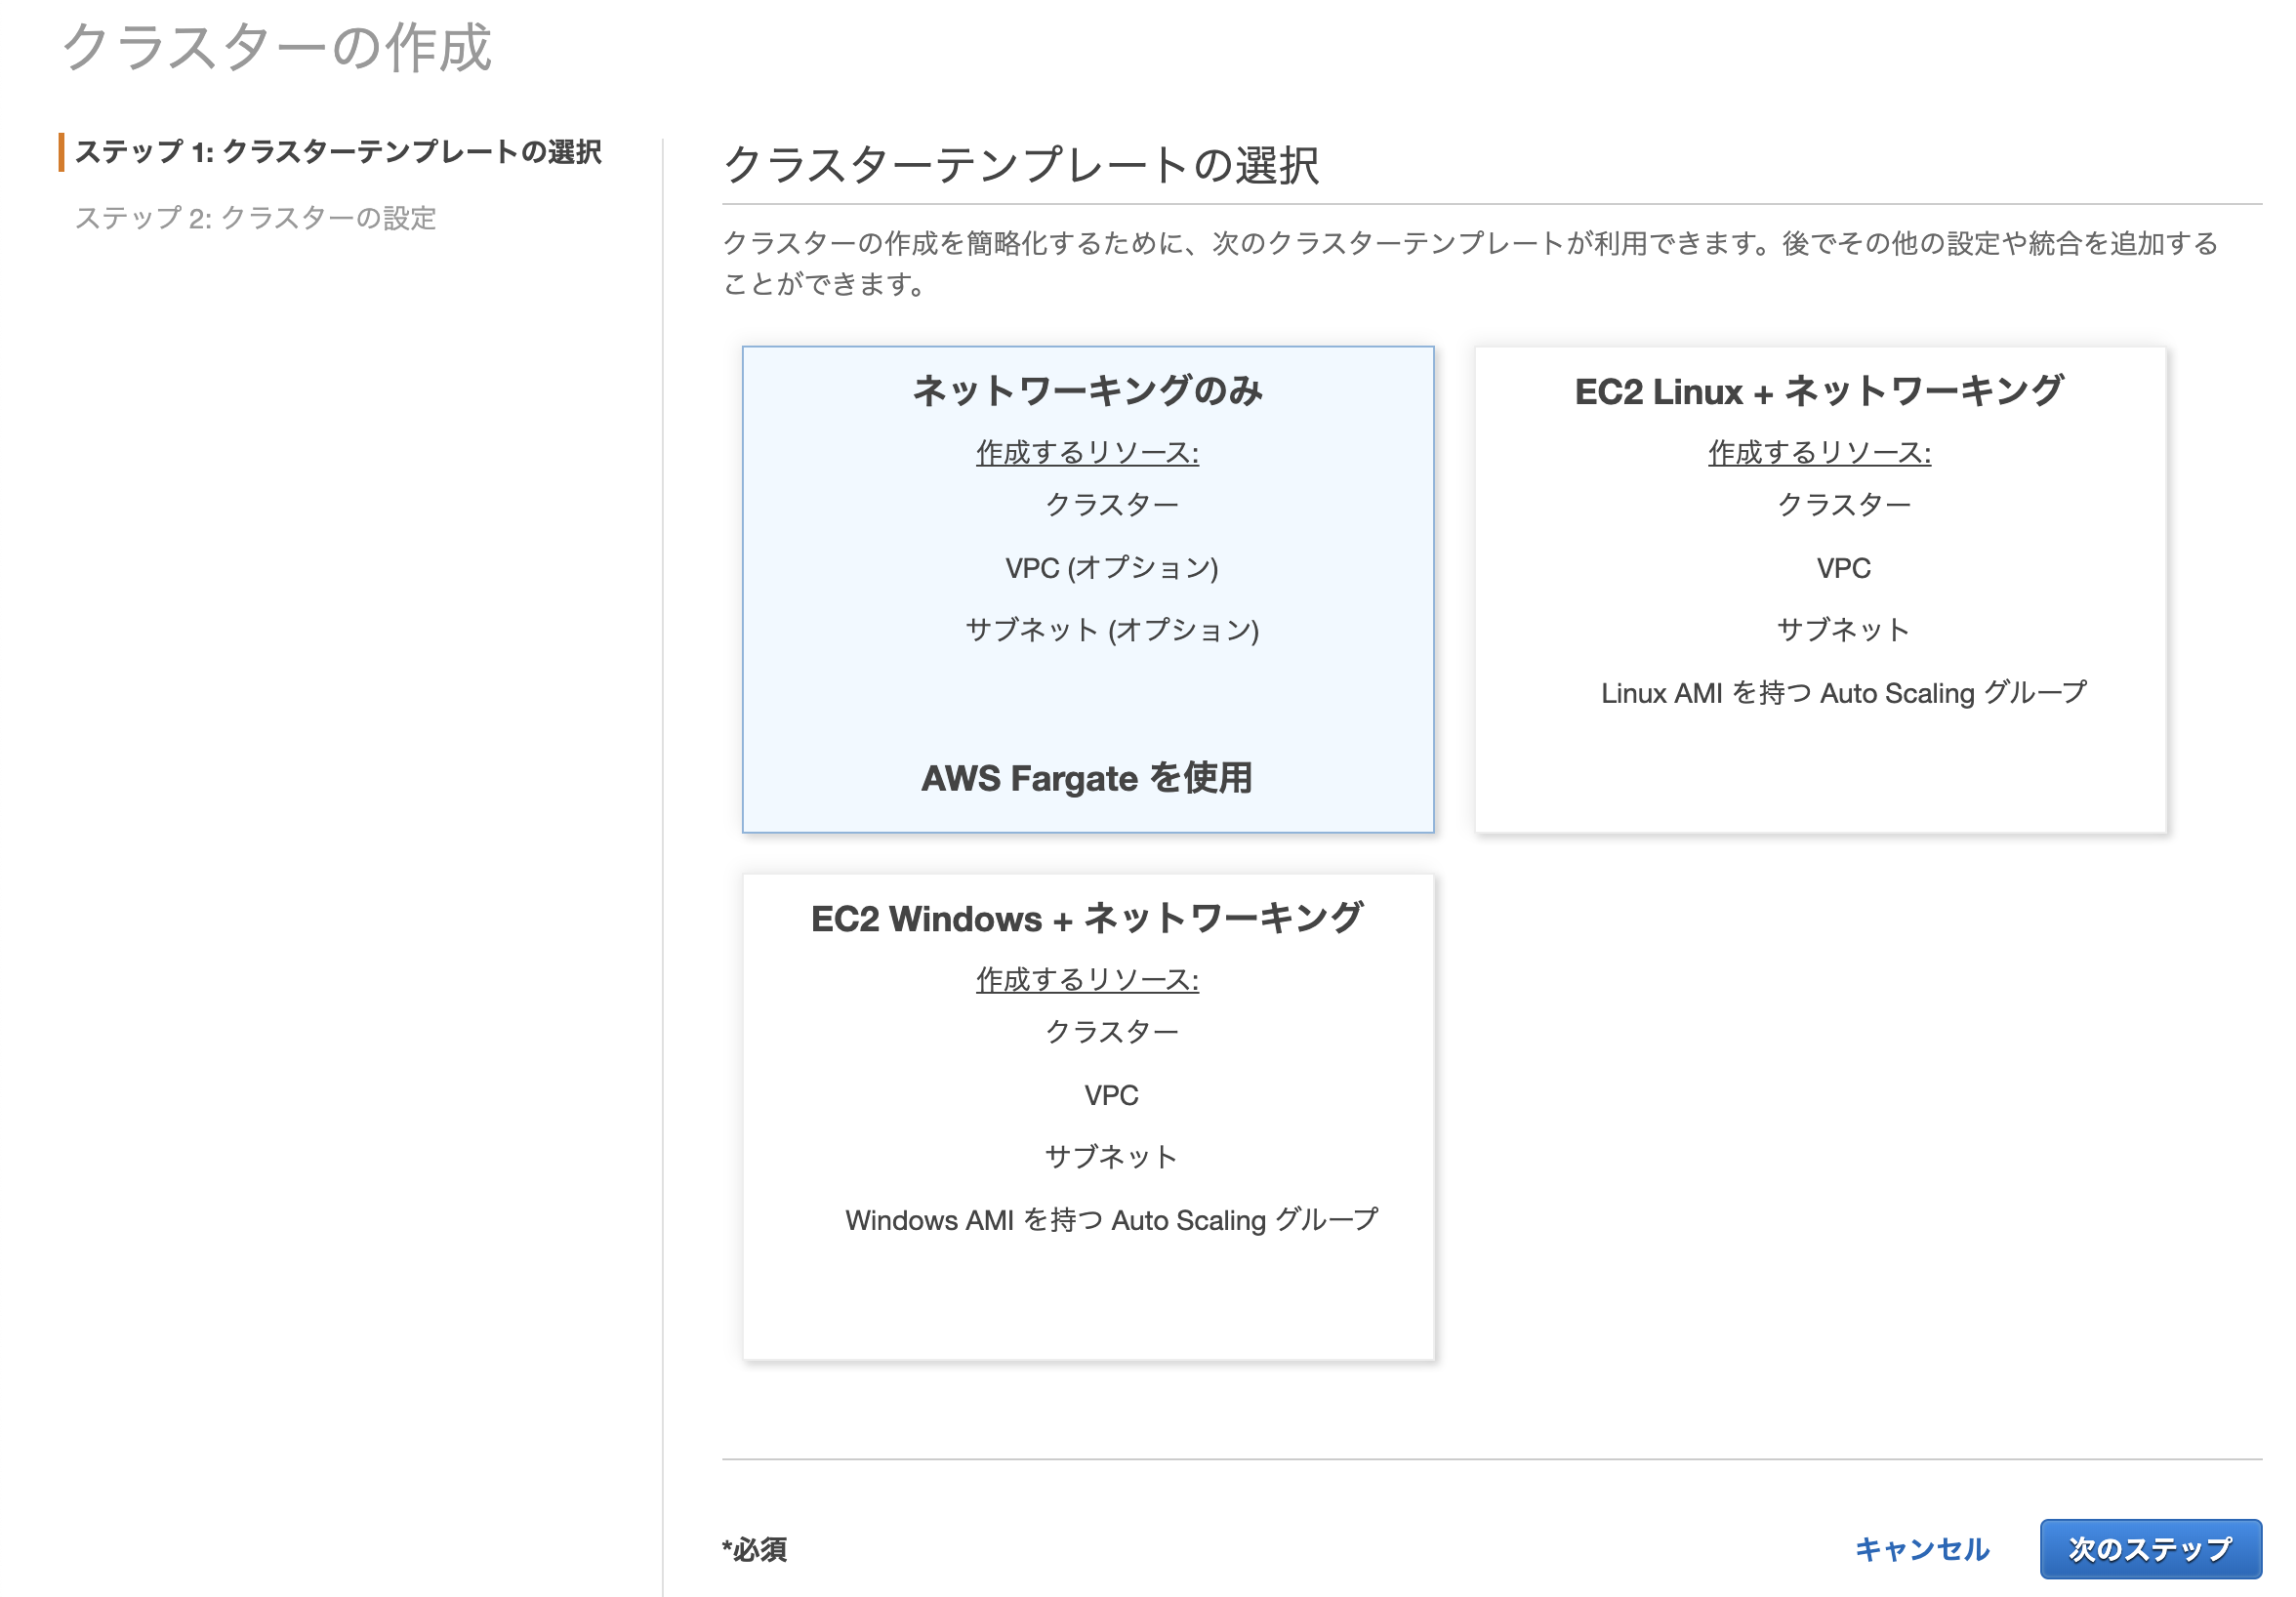Click 作成するリソース: in the EC2 Windows card
This screenshot has width=2296, height=1597.
tap(1087, 979)
